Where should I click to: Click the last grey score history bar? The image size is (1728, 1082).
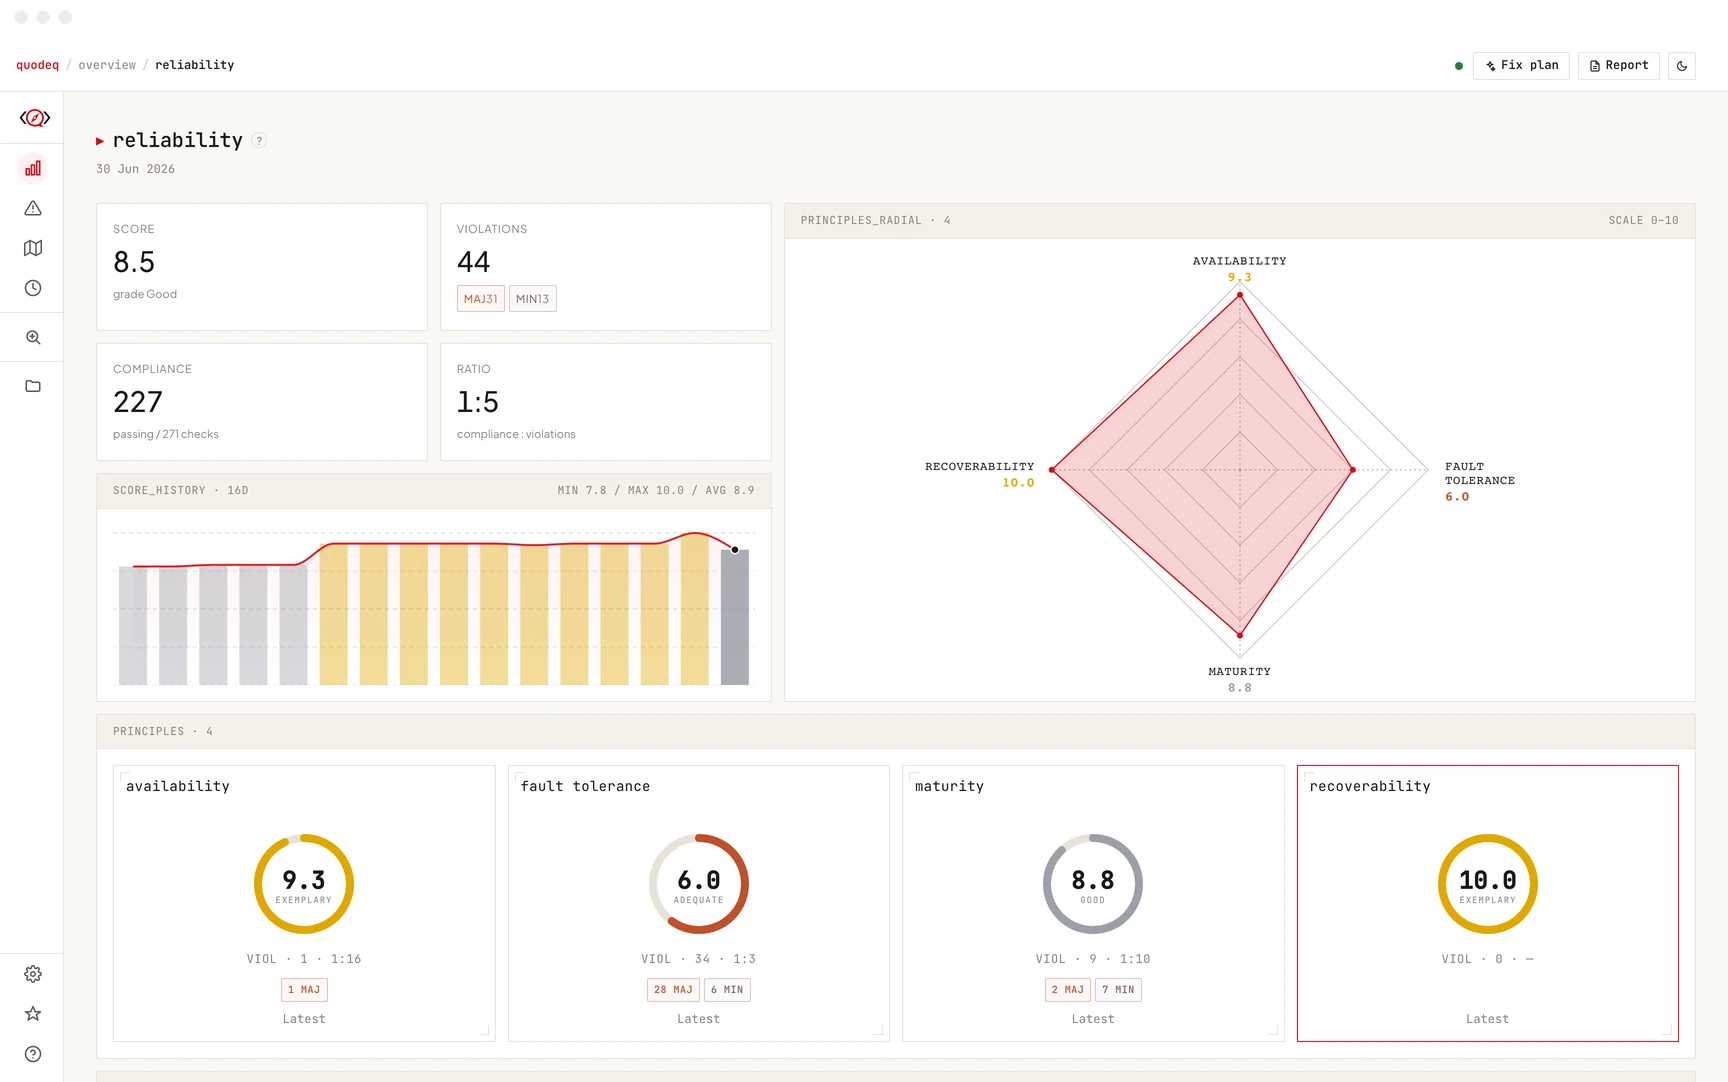735,617
